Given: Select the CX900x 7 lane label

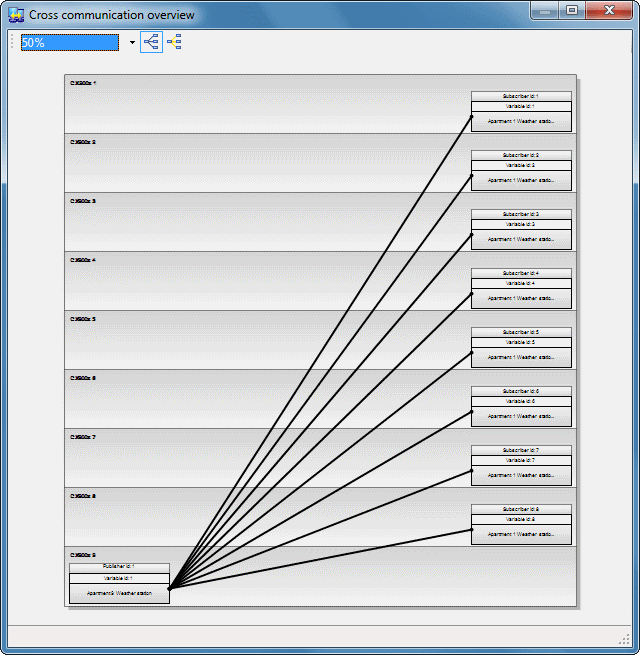Looking at the screenshot, I should tap(83, 437).
